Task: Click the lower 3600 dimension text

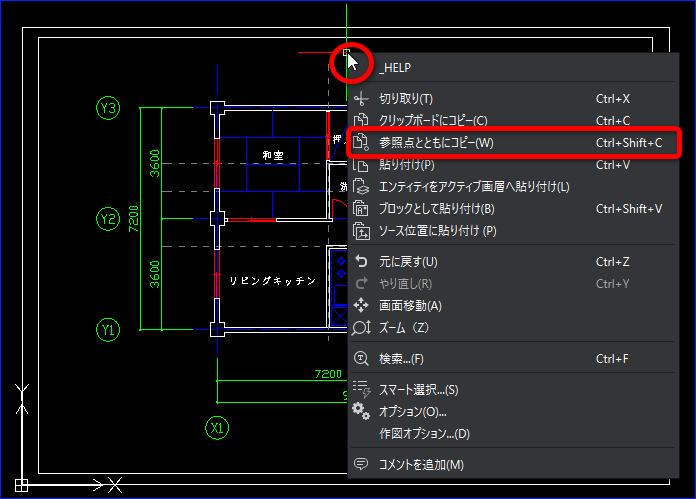Action: (154, 274)
